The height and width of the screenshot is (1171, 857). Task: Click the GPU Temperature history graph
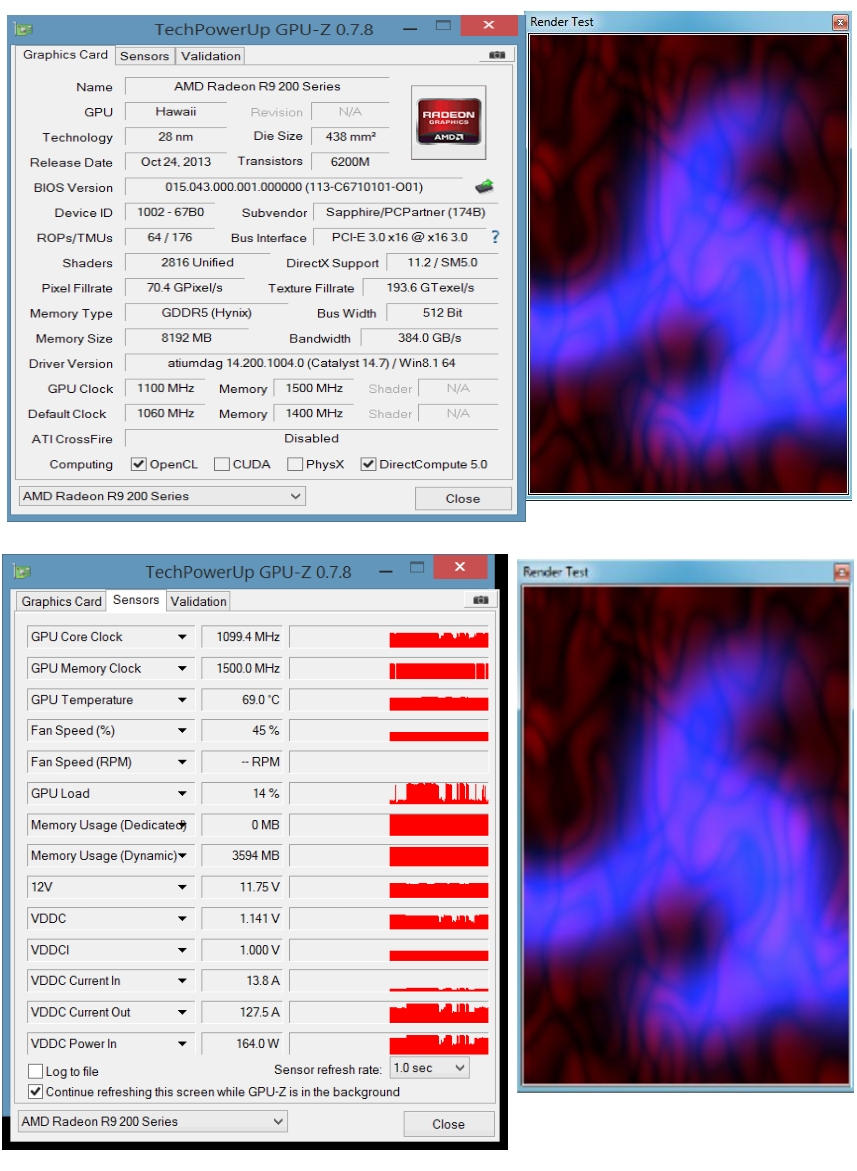tap(389, 700)
